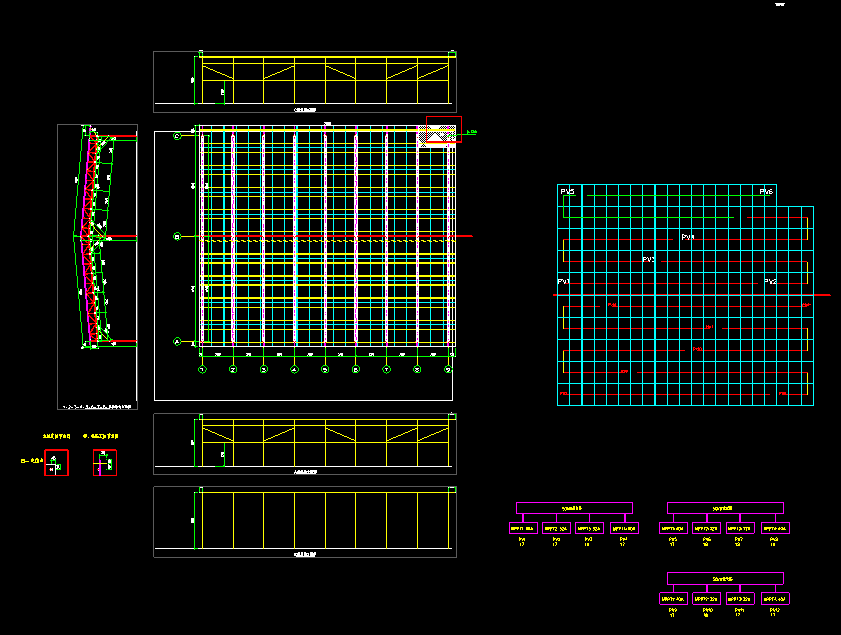Click first MPPT box under left inverter
Screen dimensions: 841x635
click(x=523, y=528)
